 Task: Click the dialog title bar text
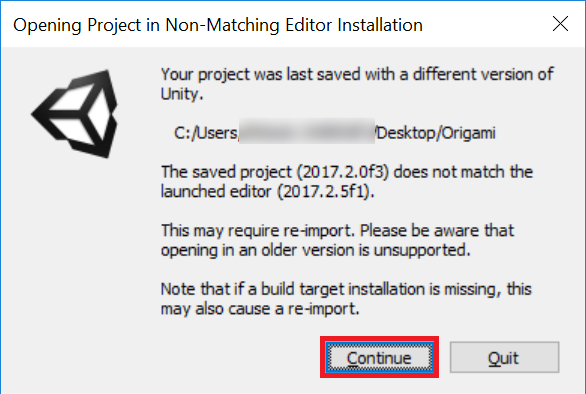218,25
